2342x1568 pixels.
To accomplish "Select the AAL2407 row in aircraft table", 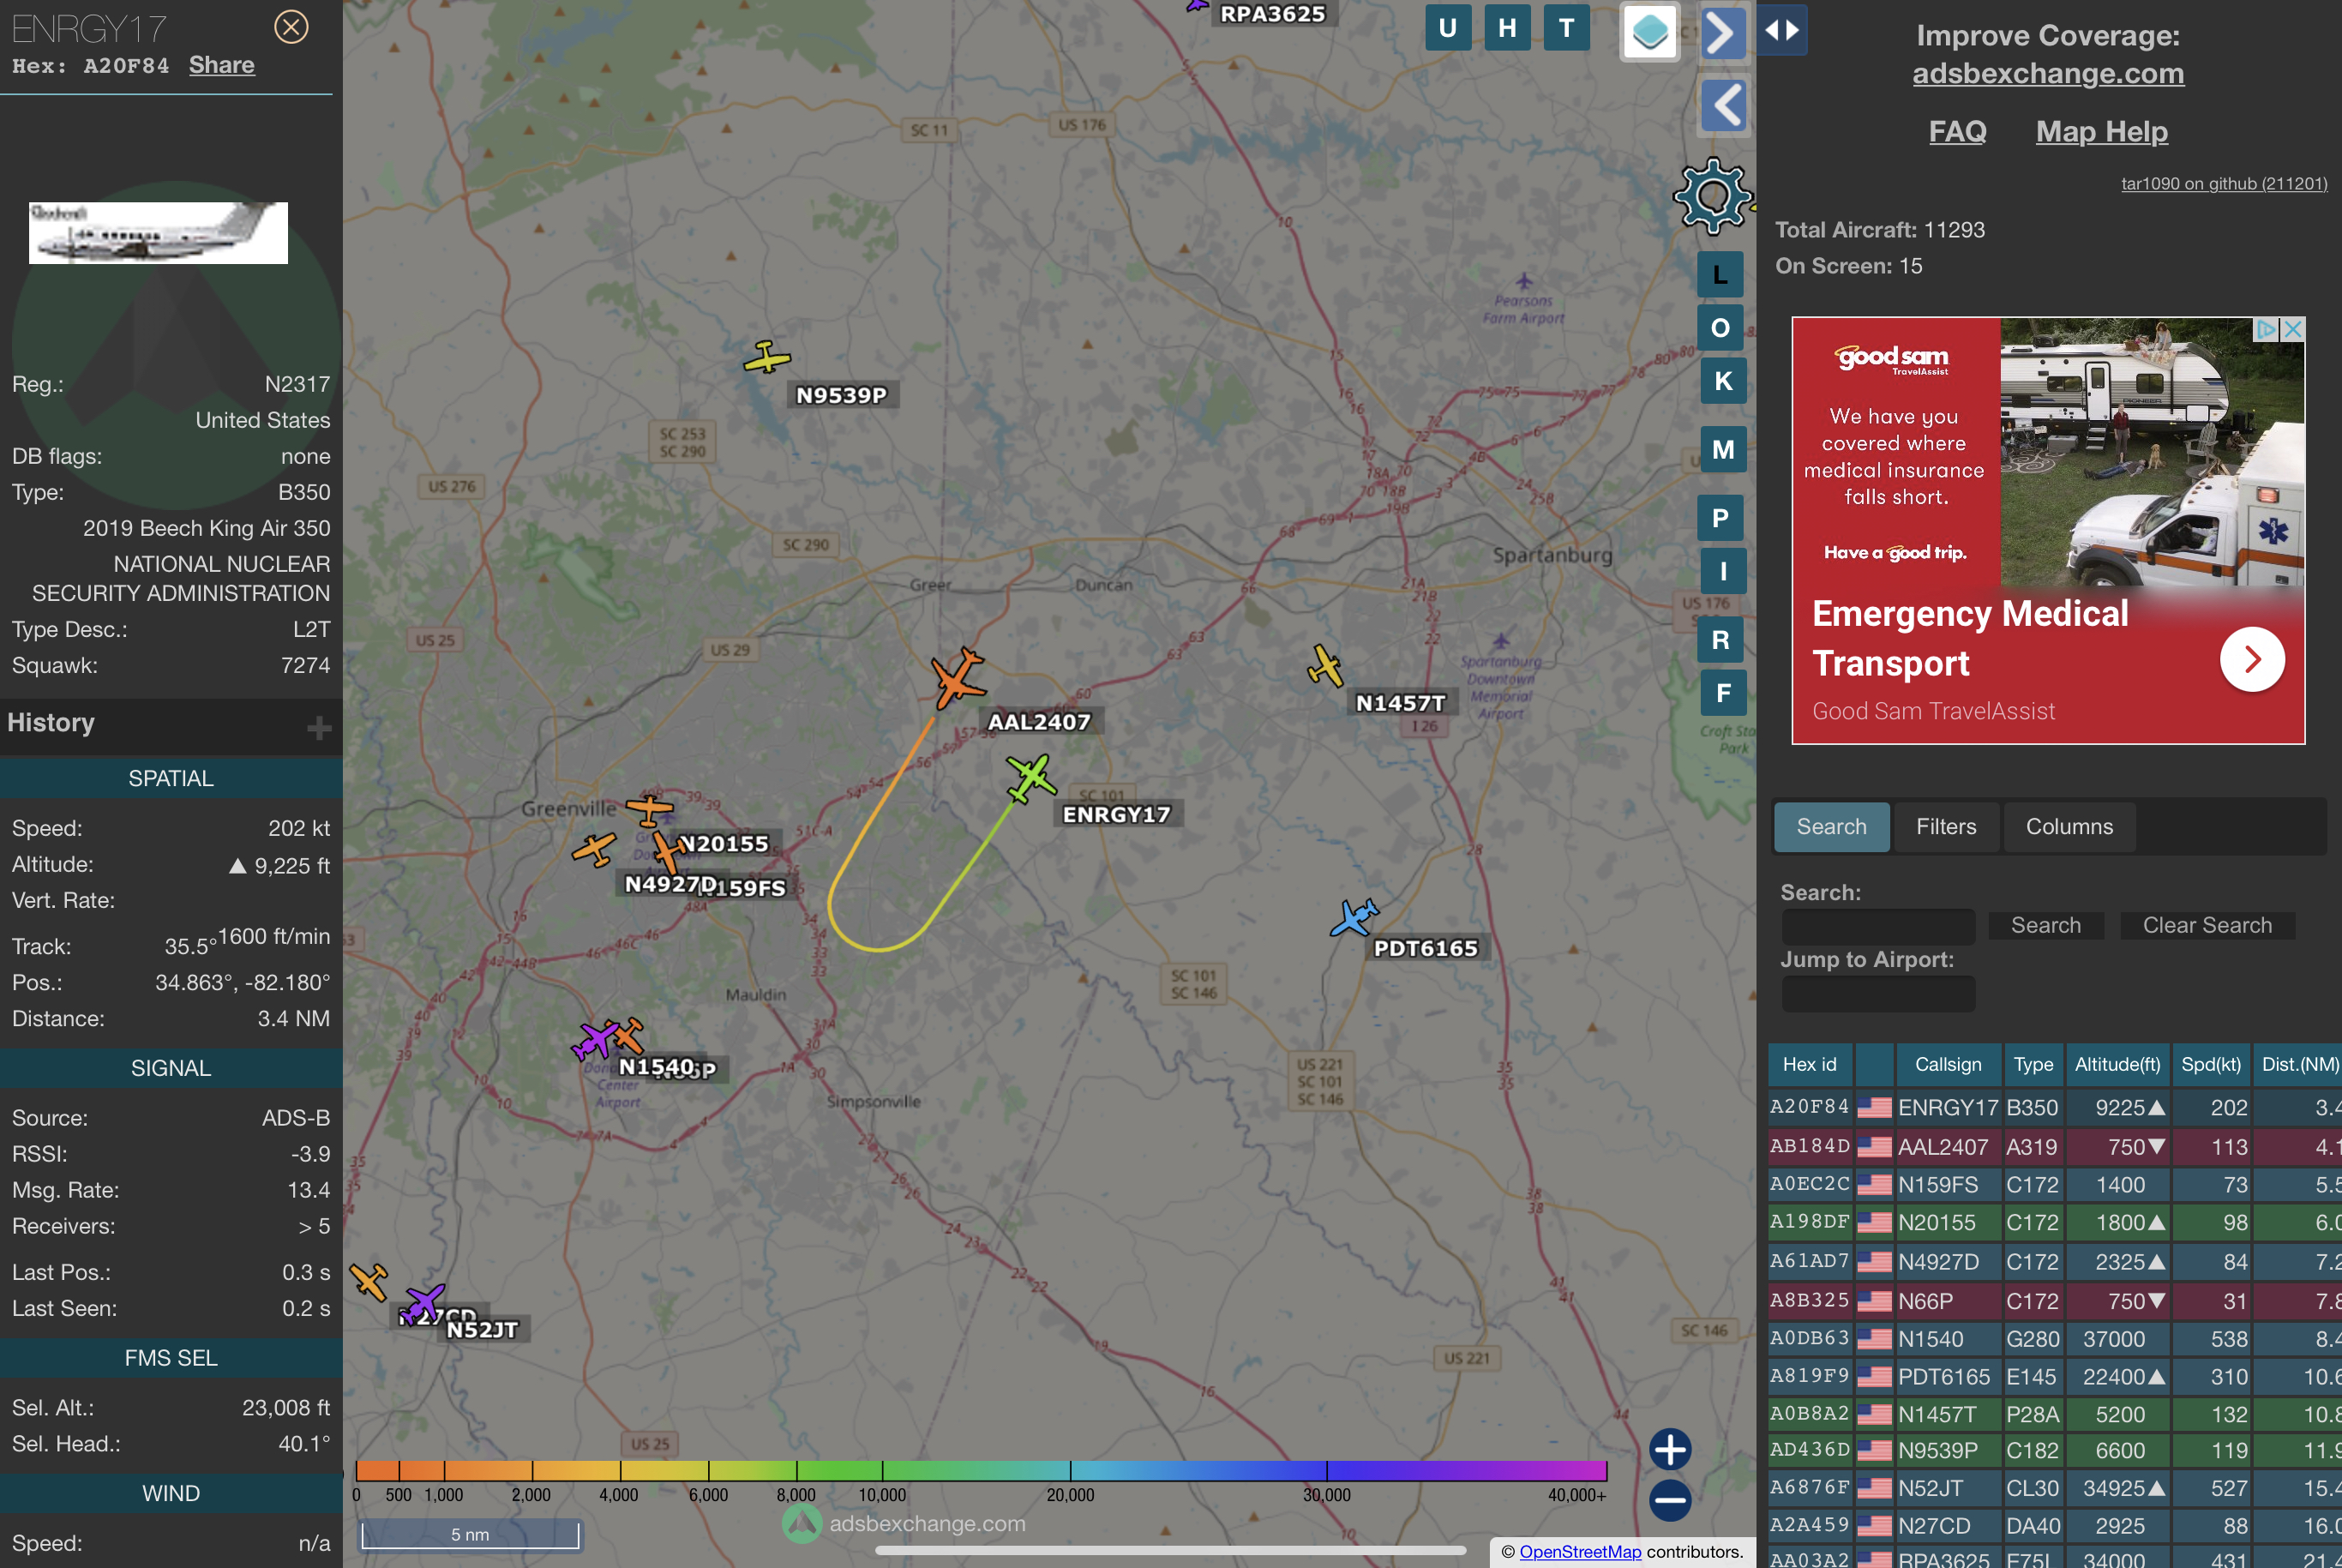I will [2055, 1146].
